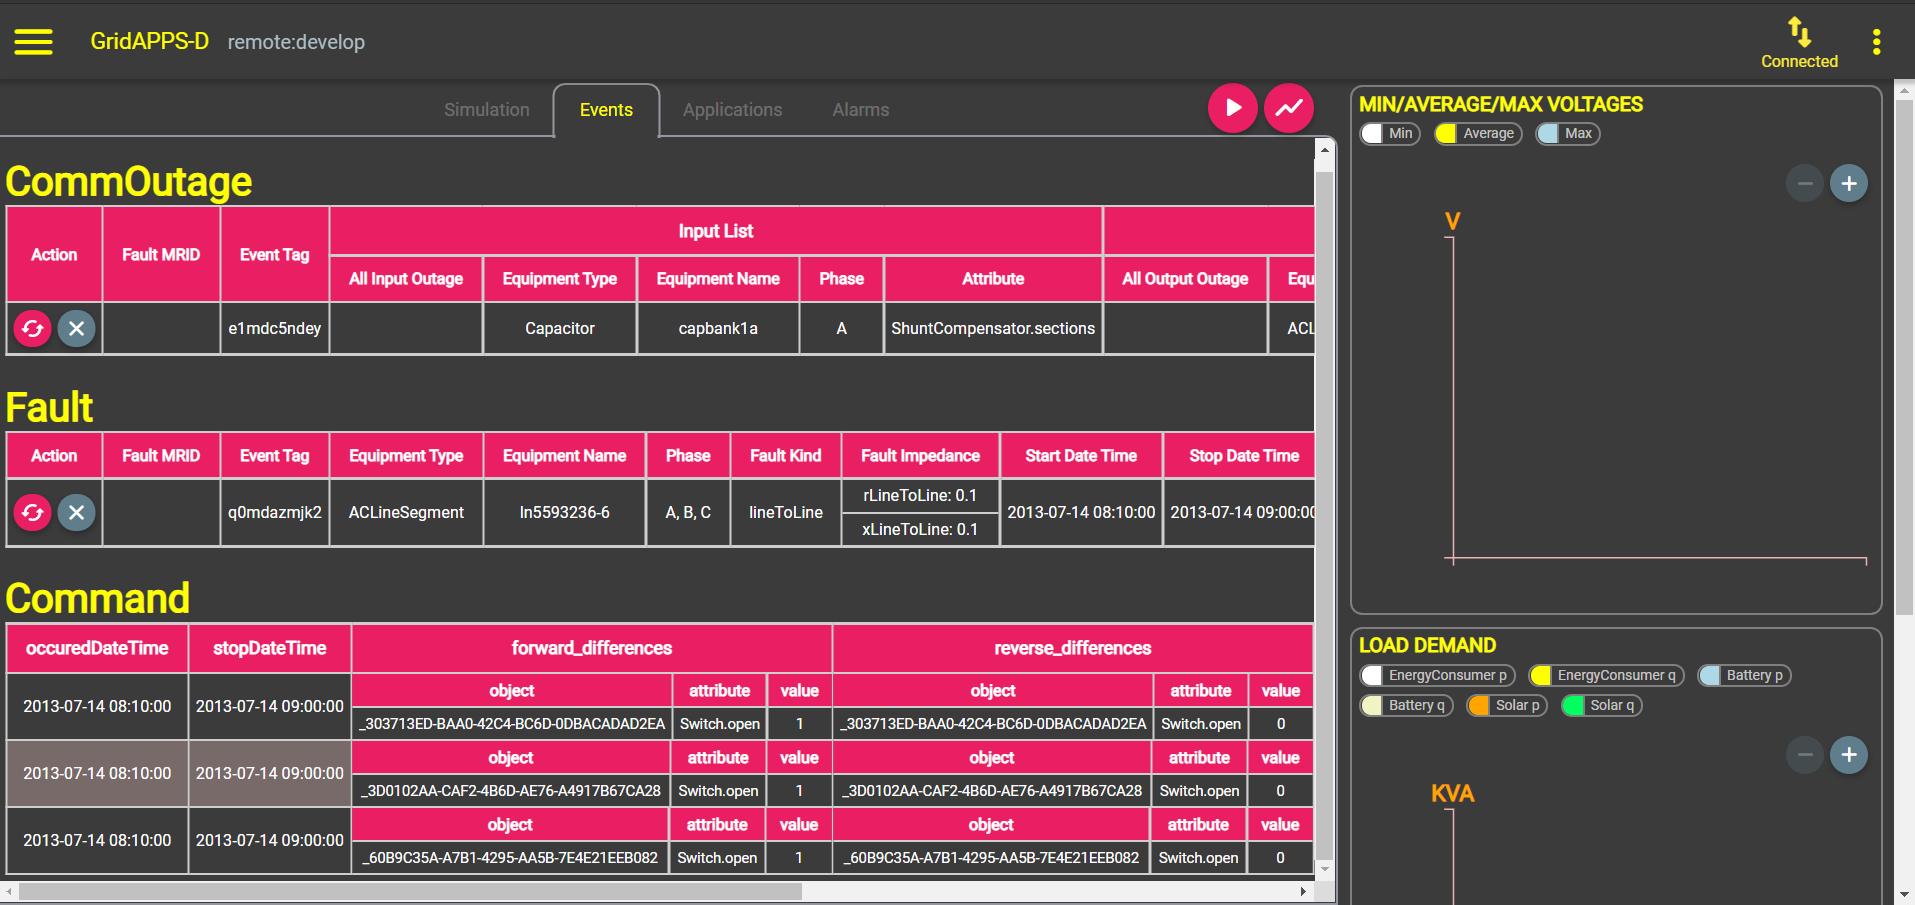This screenshot has width=1915, height=905.
Task: Toggle the Solar q series
Action: tap(1602, 706)
